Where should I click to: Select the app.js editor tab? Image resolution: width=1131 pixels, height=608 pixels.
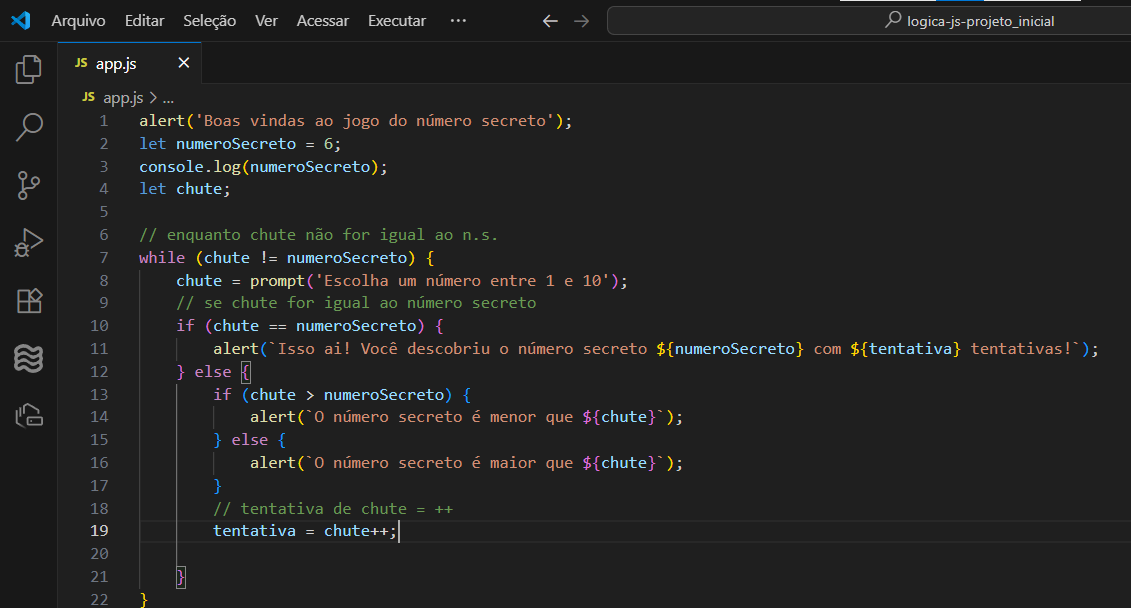tap(130, 63)
